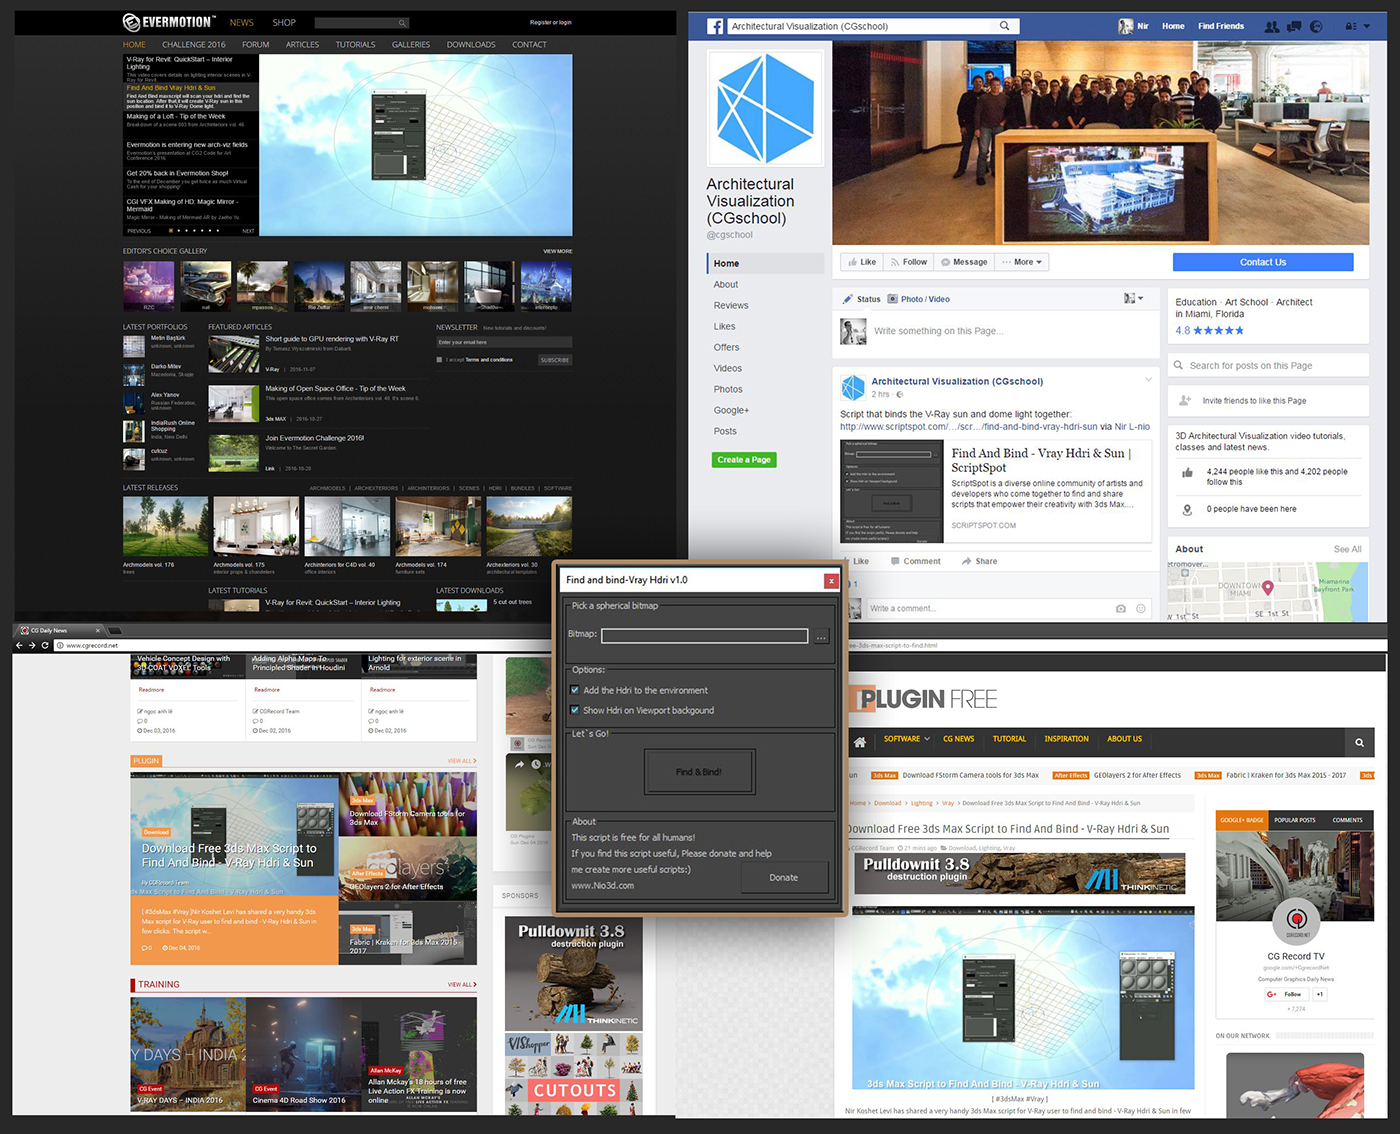Viewport: 1400px width, 1134px height.
Task: Click Plugin Free search icon
Action: (x=1359, y=742)
